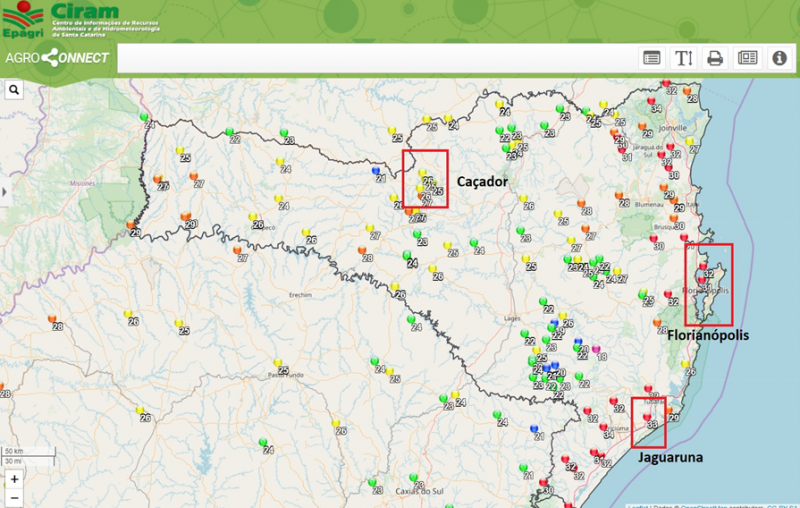This screenshot has height=508, width=800.
Task: Zoom out with the minus button
Action: (14, 497)
